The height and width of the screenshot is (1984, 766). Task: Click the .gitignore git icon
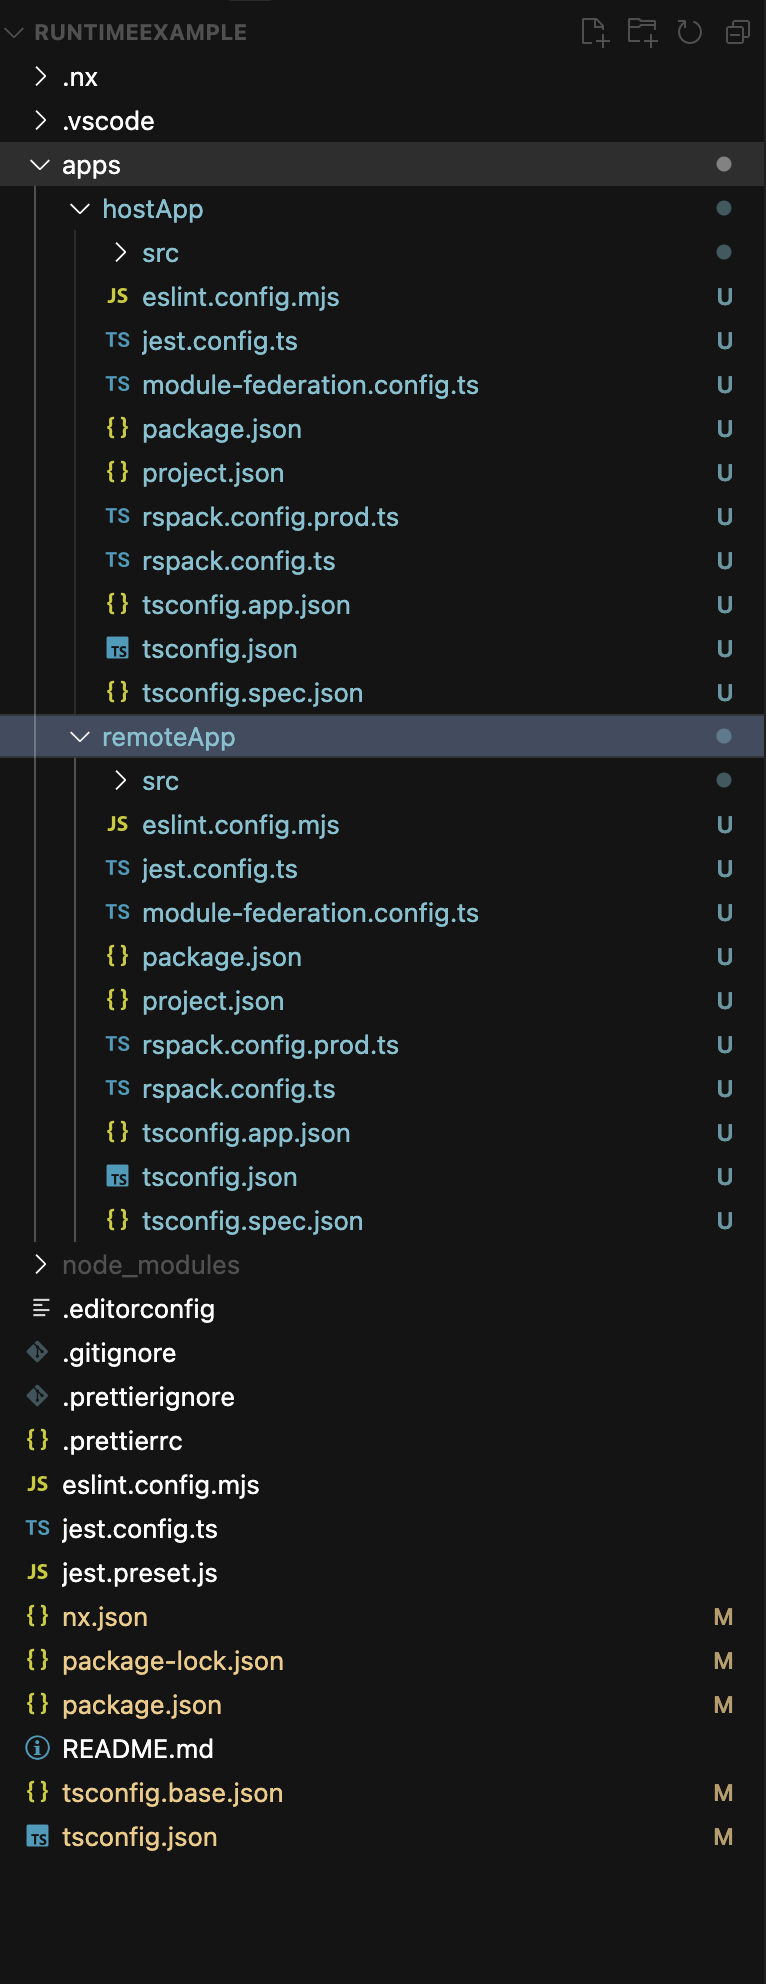[x=38, y=1353]
